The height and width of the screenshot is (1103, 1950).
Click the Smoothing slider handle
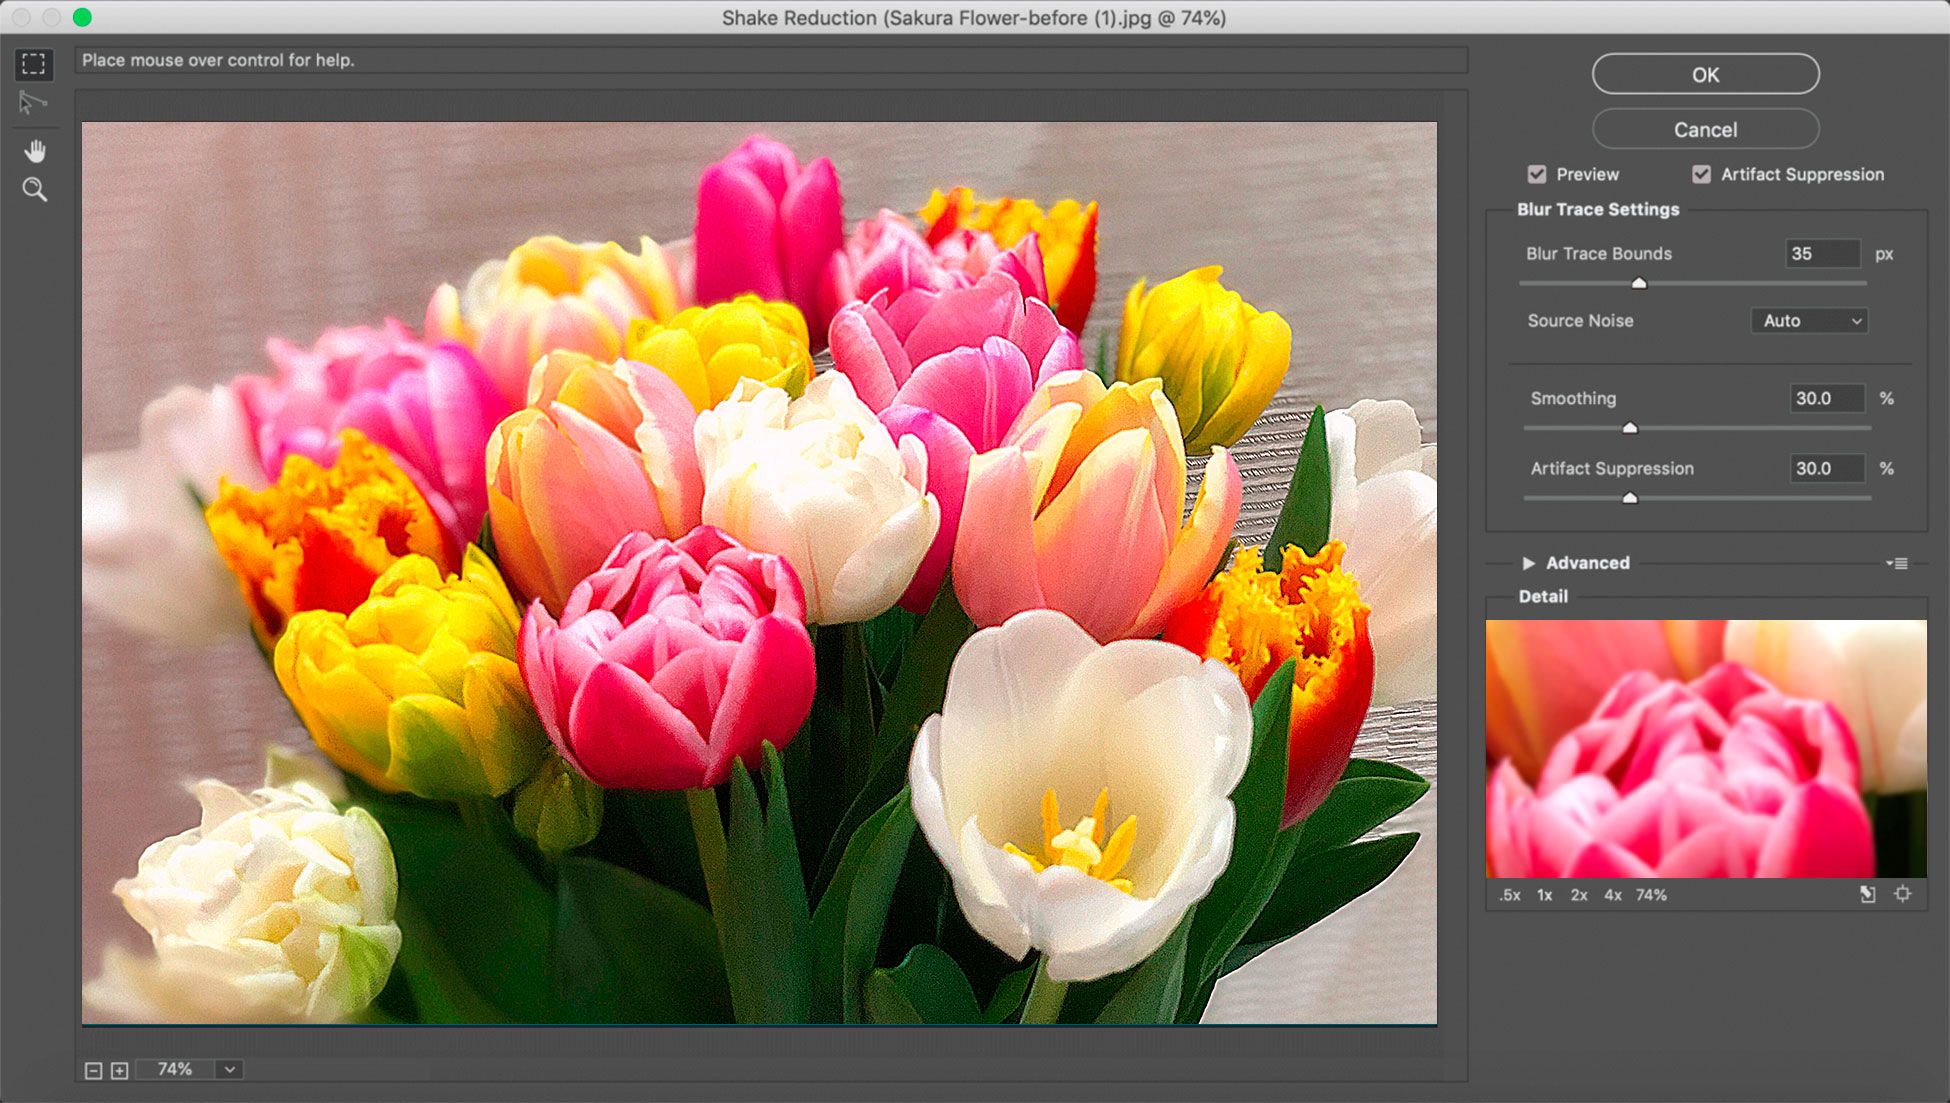(x=1630, y=428)
